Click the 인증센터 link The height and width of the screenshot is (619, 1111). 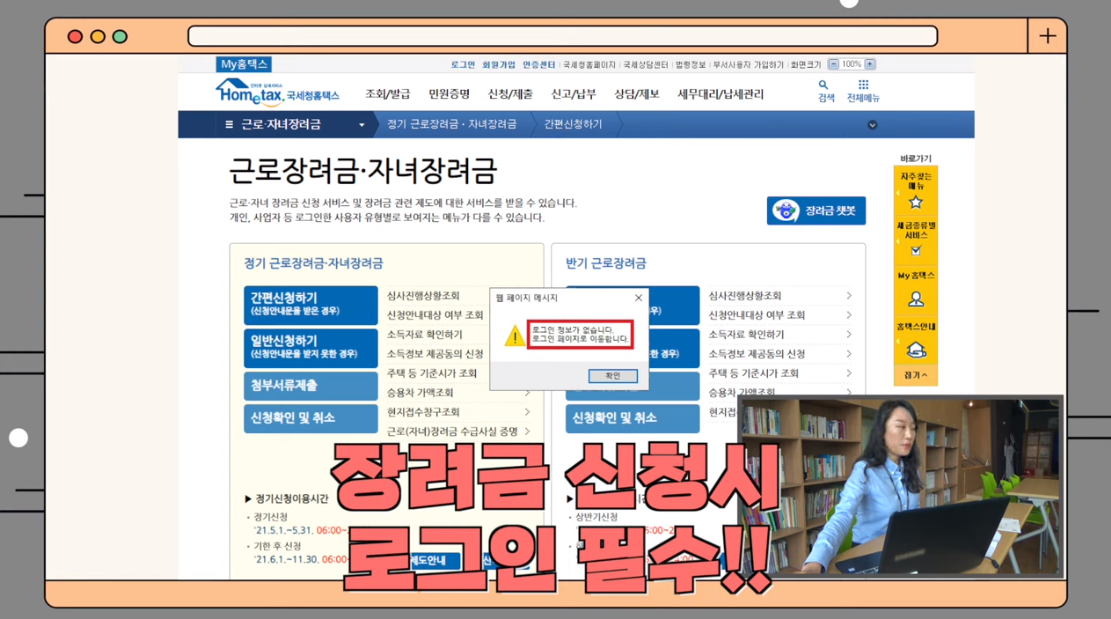539,64
